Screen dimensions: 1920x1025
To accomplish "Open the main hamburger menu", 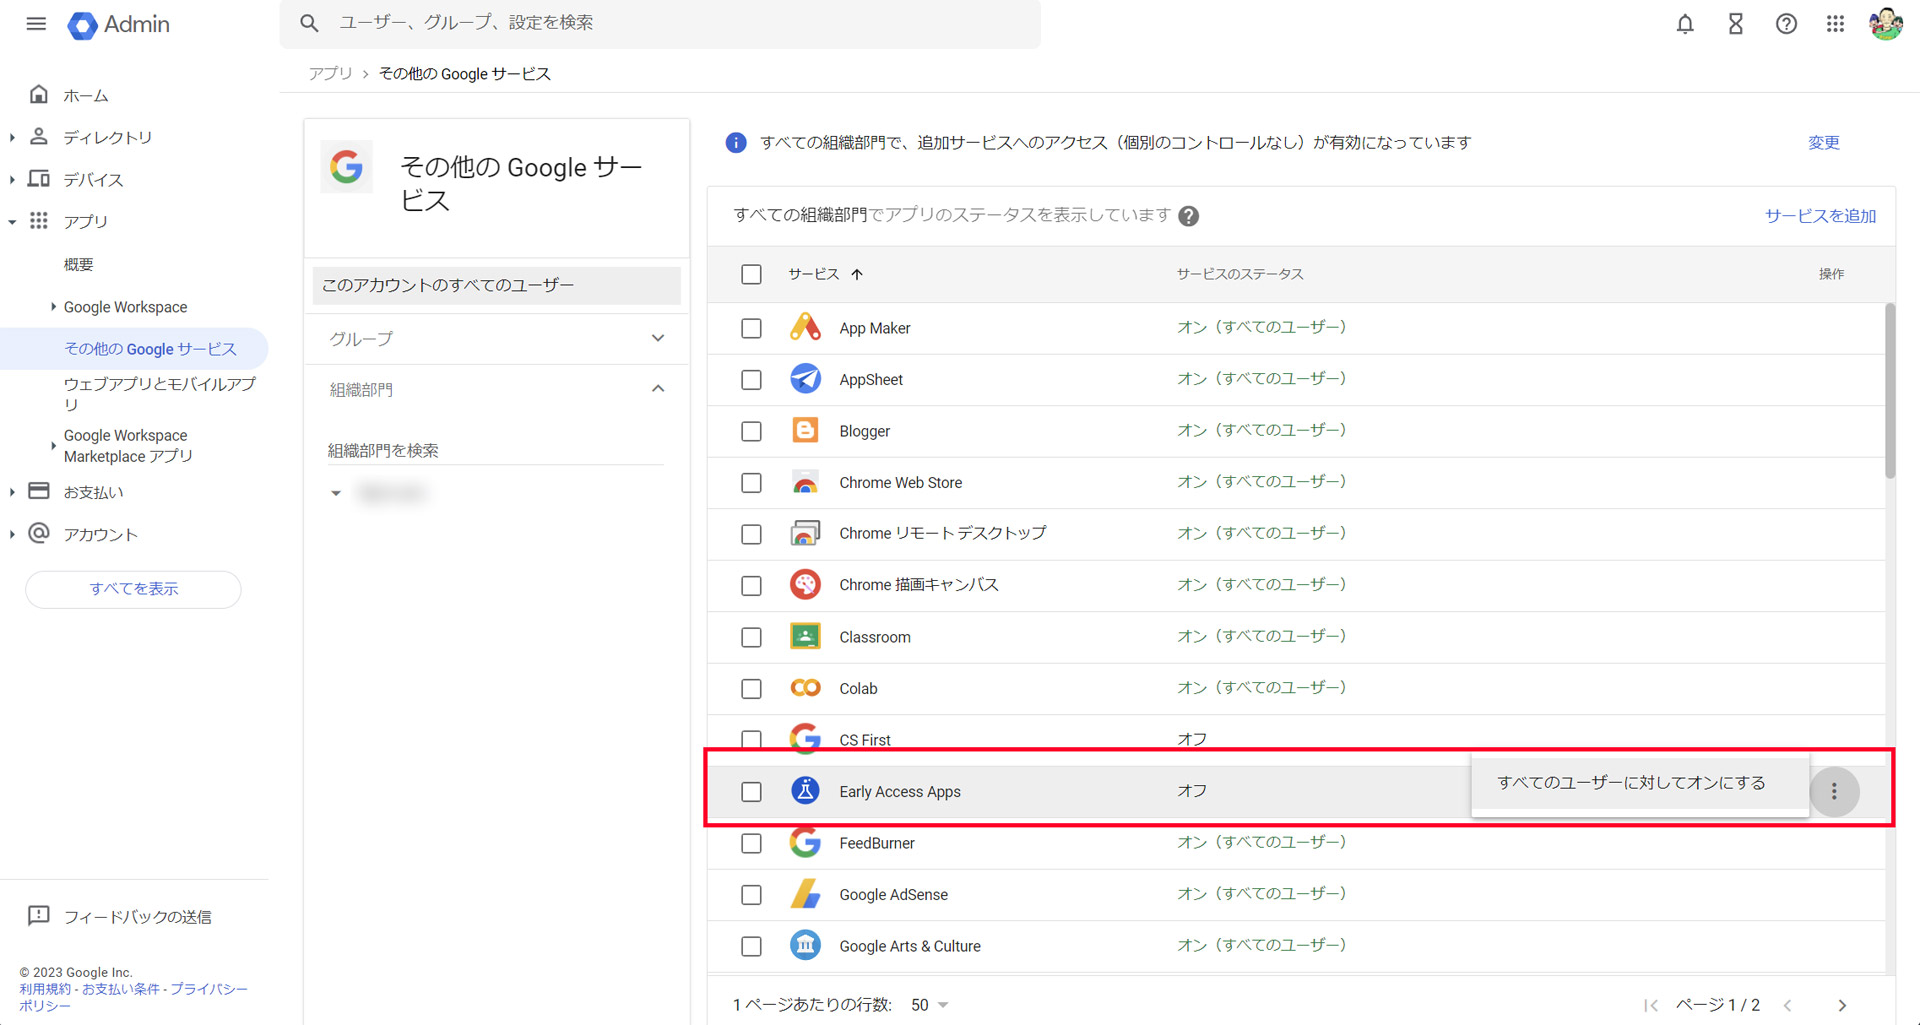I will [x=36, y=24].
